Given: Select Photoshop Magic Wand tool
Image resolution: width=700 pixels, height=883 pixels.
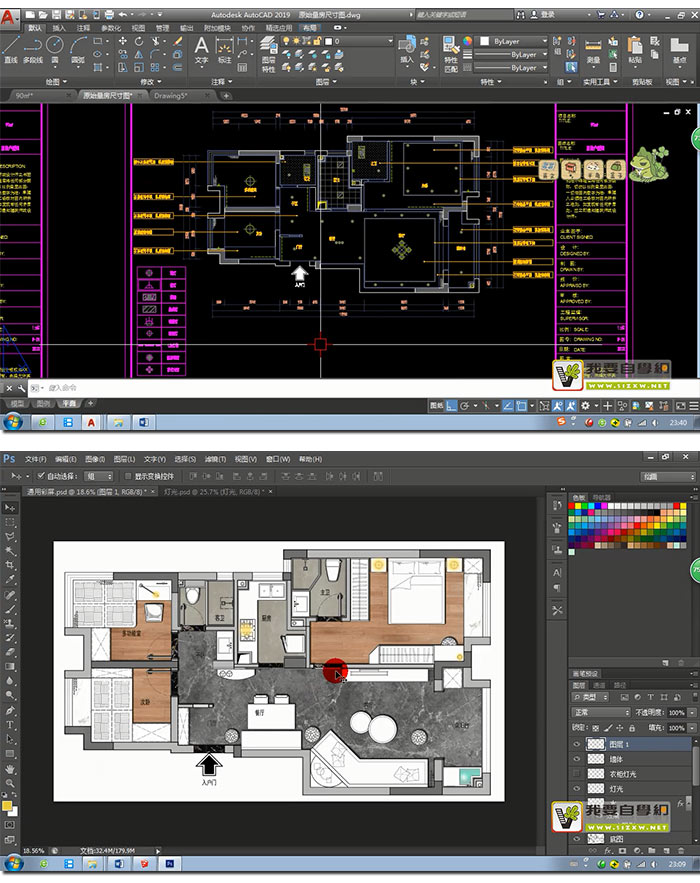Looking at the screenshot, I should tap(10, 551).
